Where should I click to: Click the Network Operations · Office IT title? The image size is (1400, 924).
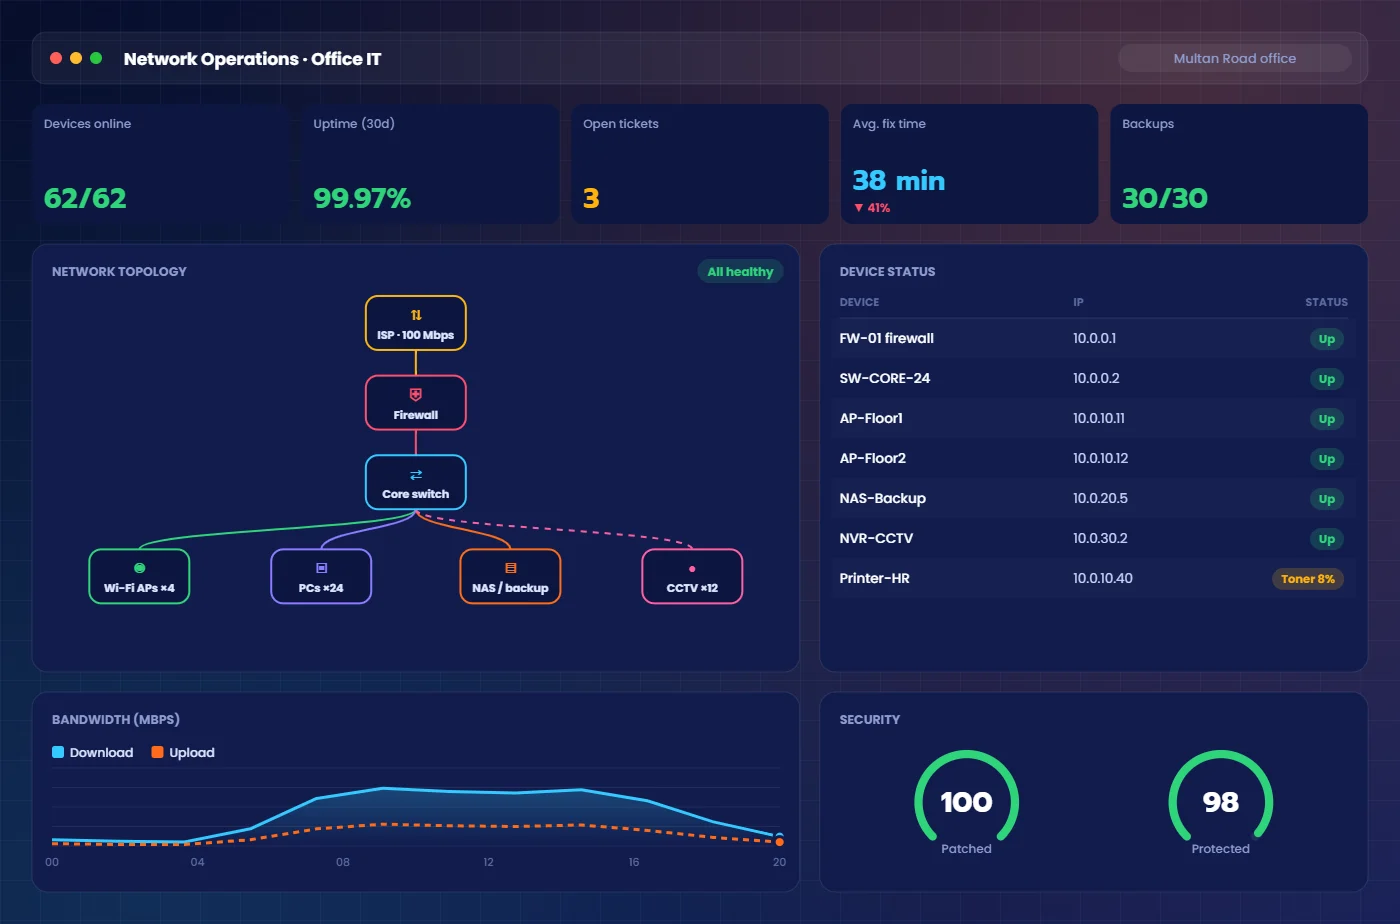[252, 59]
